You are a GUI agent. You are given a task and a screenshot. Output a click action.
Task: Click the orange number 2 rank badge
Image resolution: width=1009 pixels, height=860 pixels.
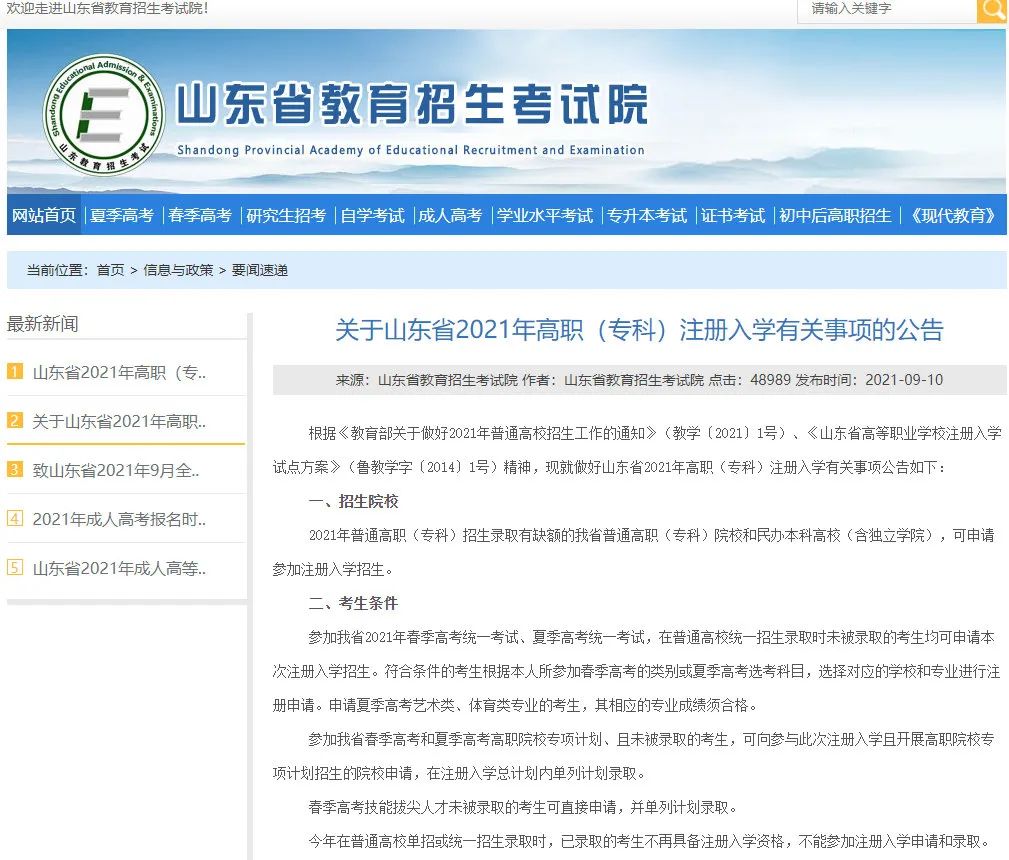click(15, 420)
